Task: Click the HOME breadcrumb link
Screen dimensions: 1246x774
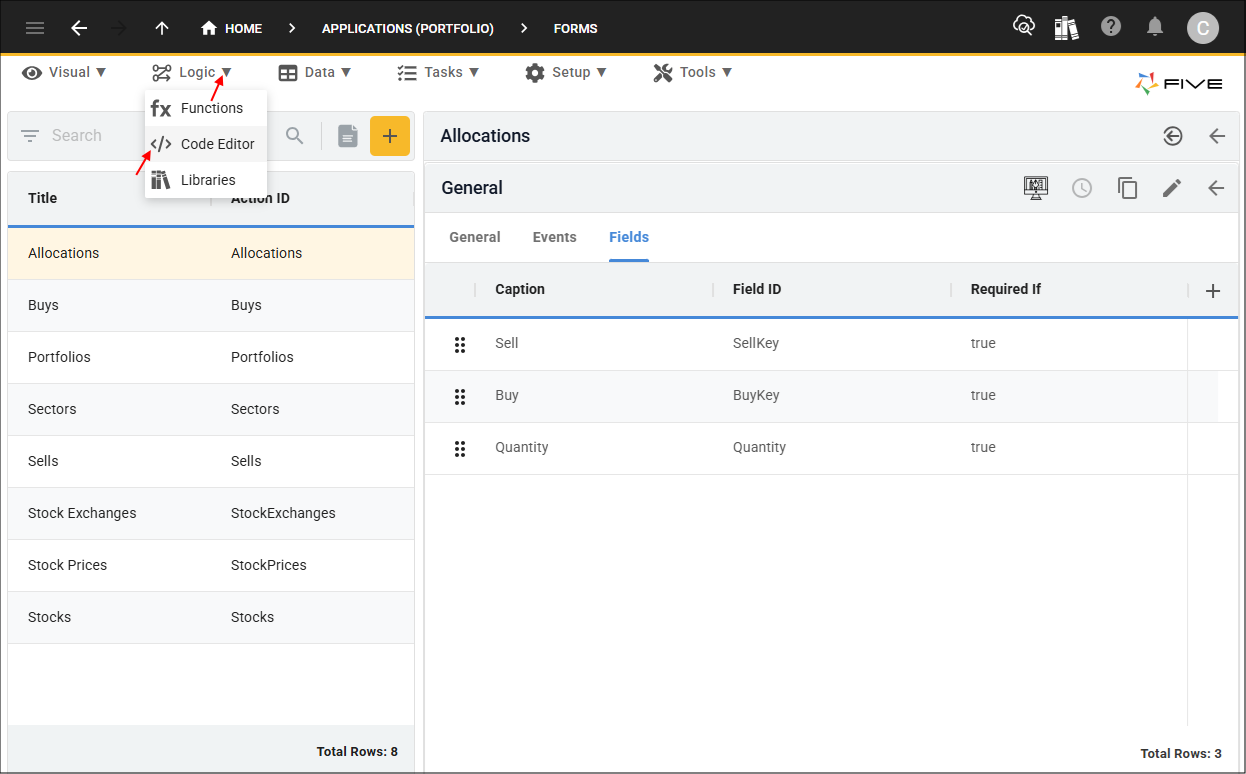Action: tap(232, 28)
